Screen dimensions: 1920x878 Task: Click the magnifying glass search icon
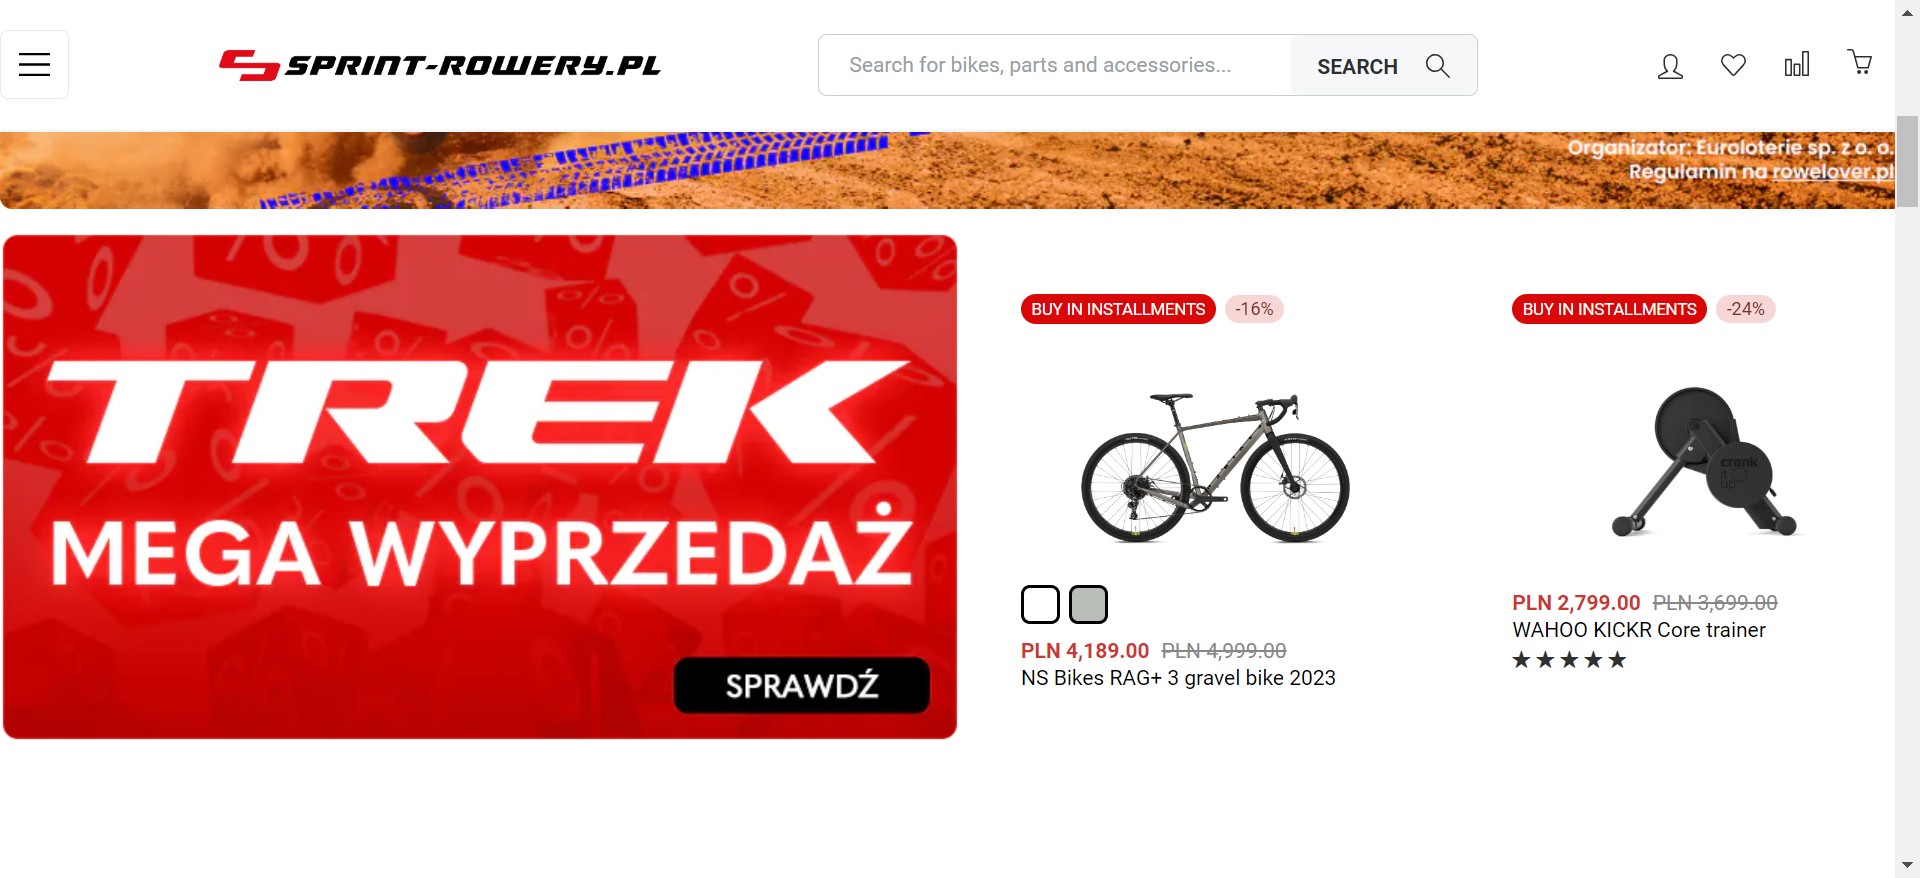point(1437,66)
